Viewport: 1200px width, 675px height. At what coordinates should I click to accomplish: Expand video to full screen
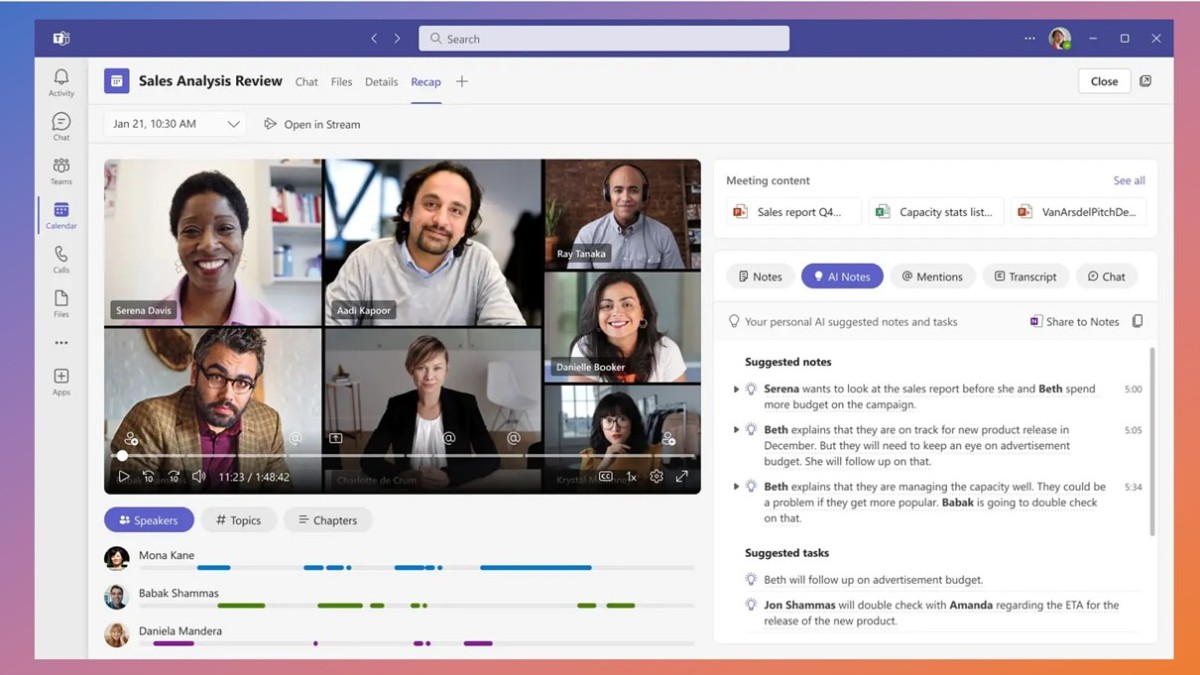click(x=682, y=477)
